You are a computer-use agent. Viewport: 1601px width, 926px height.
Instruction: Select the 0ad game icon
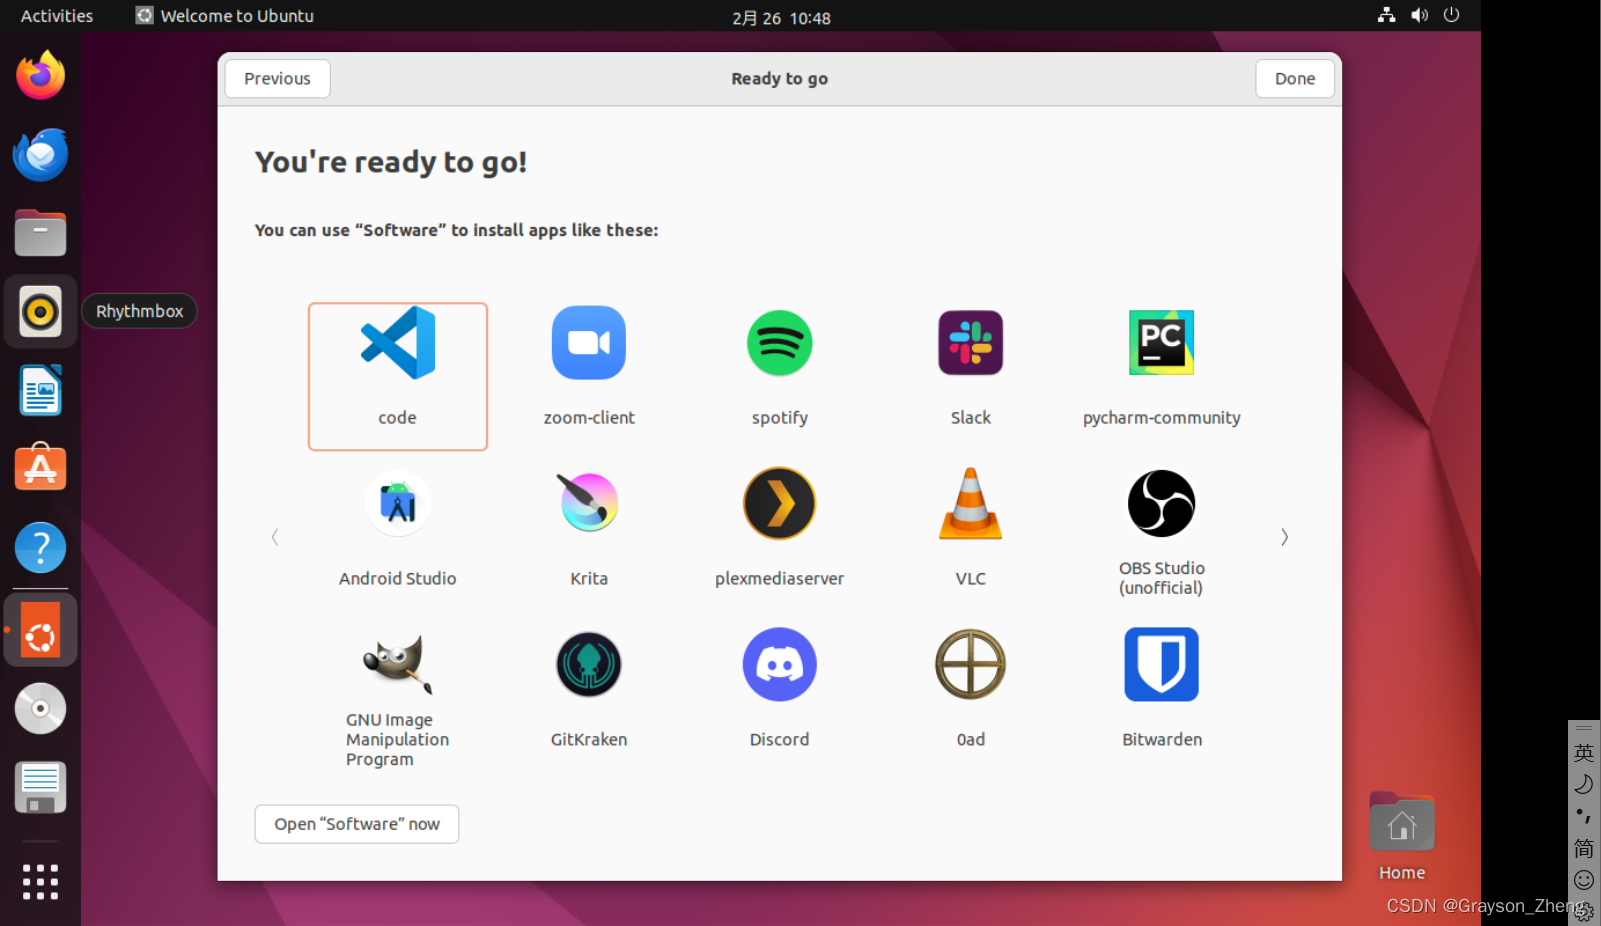(970, 664)
